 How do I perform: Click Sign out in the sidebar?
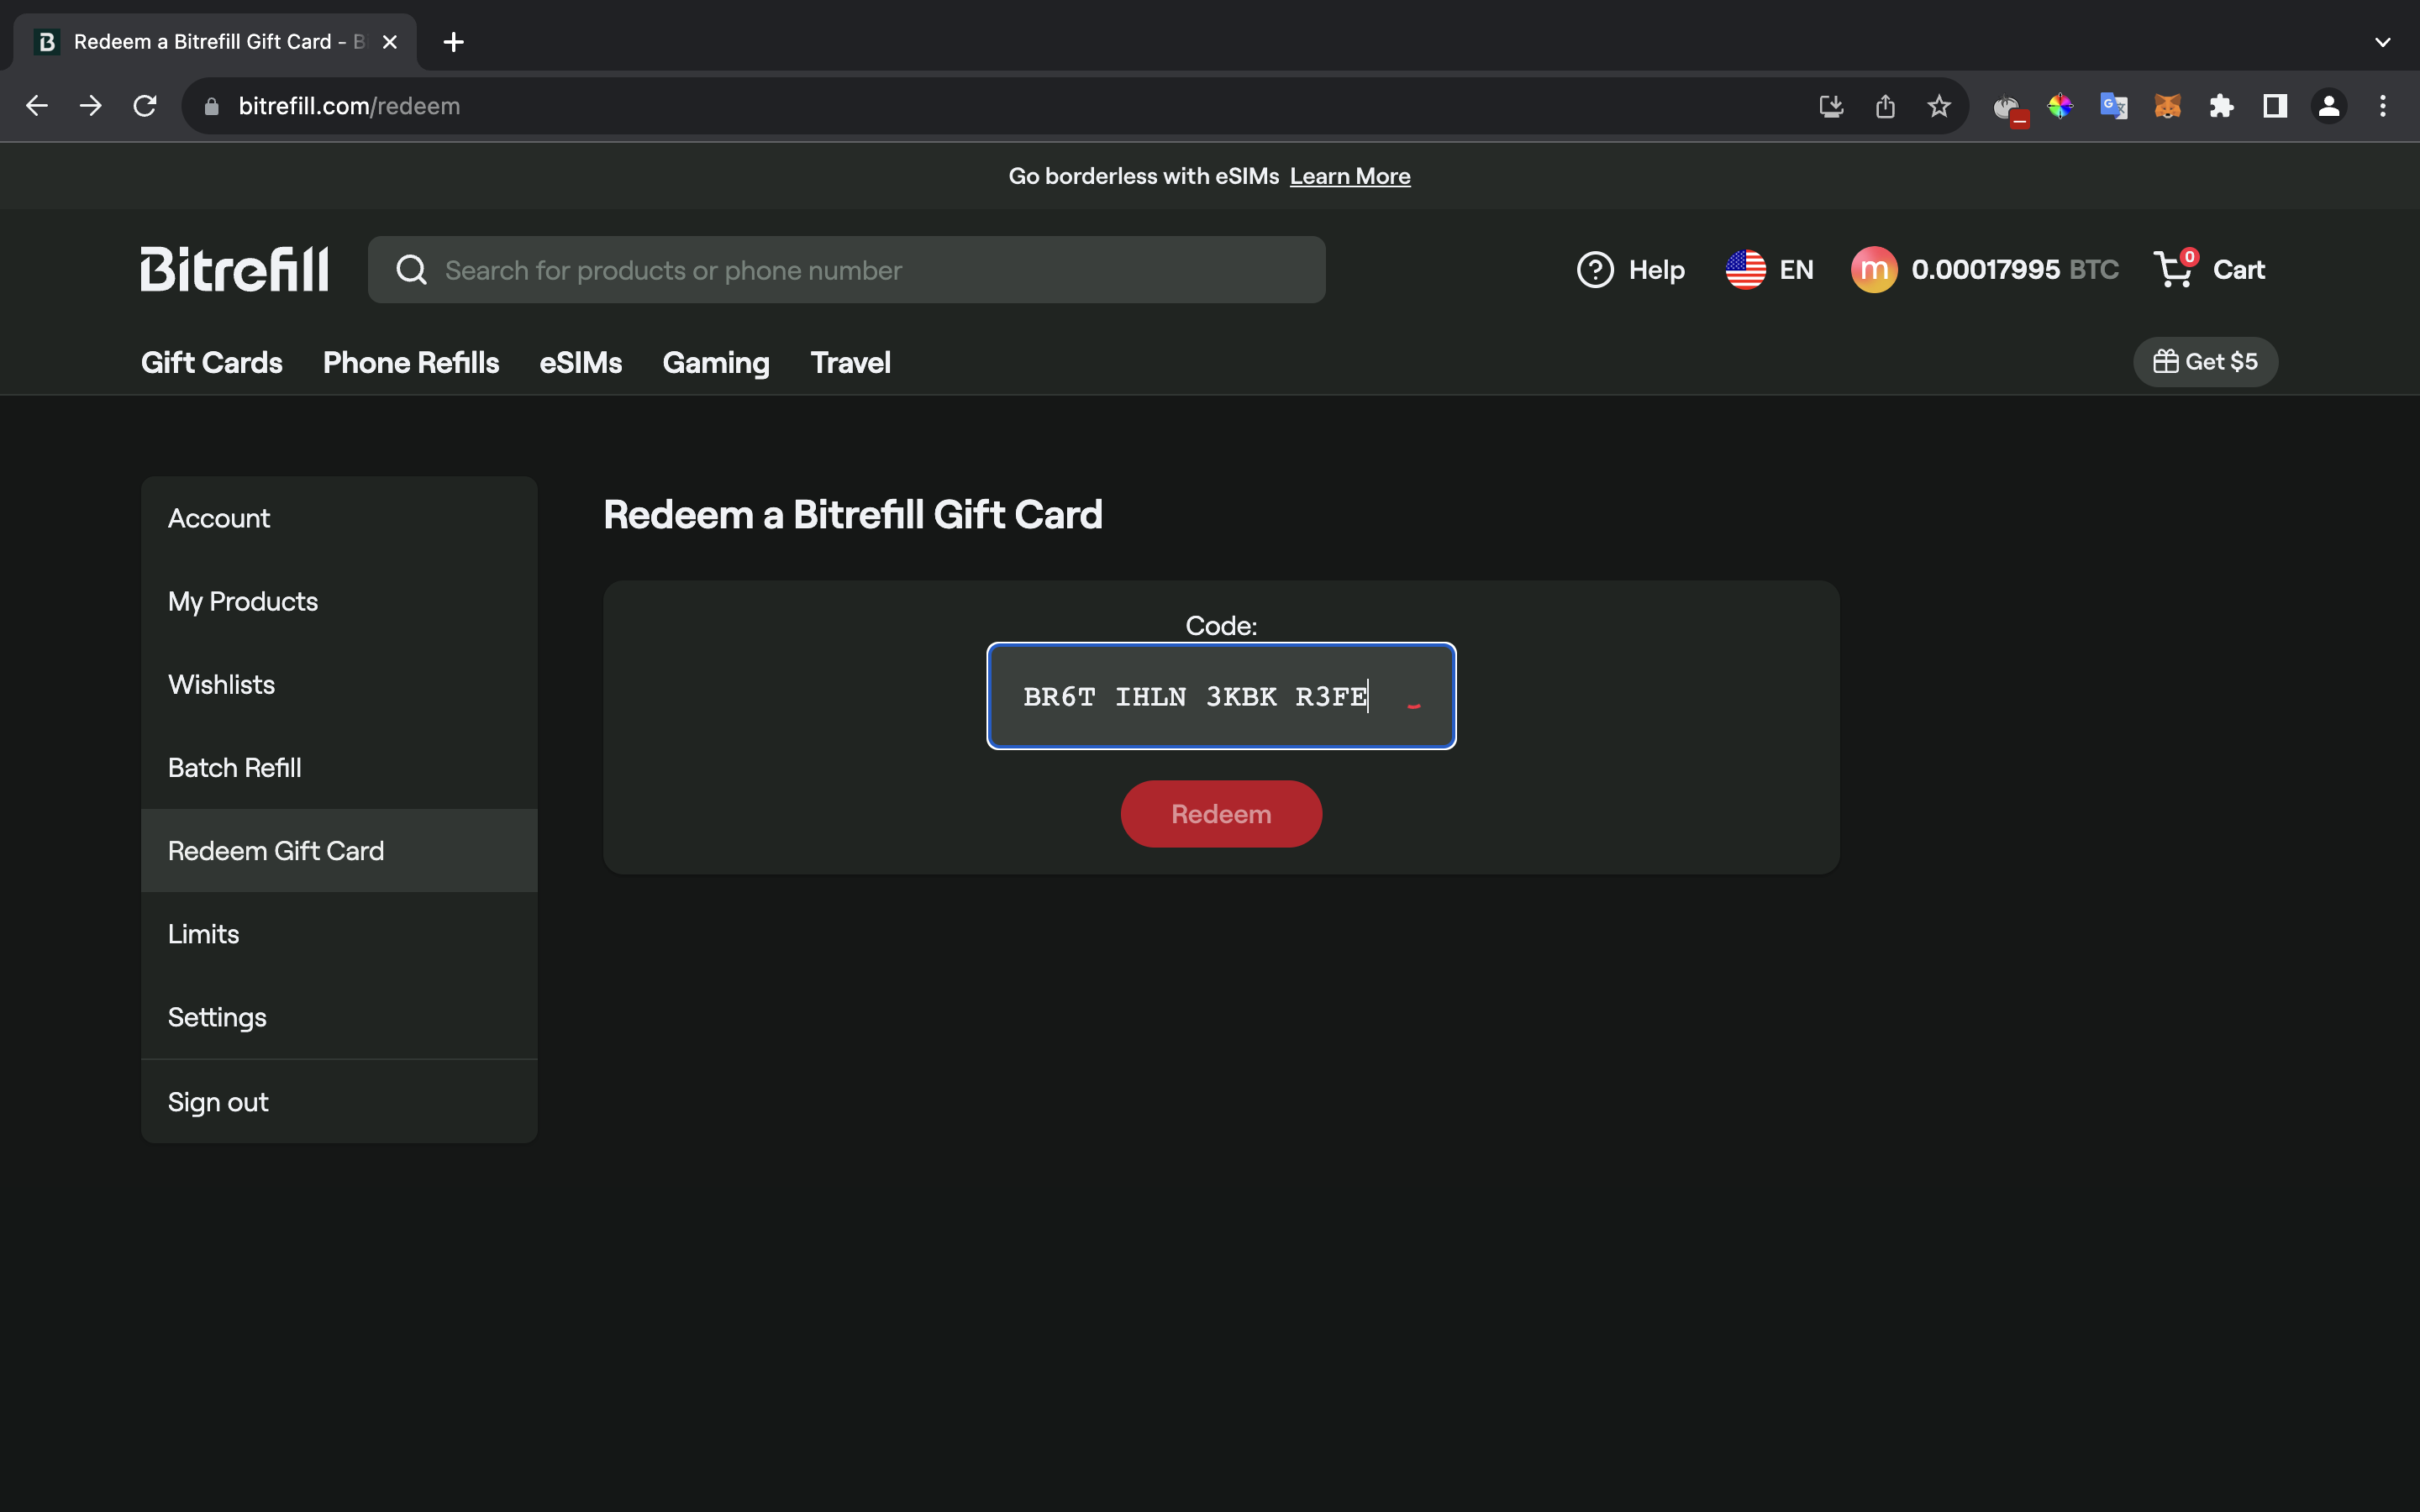(339, 1101)
